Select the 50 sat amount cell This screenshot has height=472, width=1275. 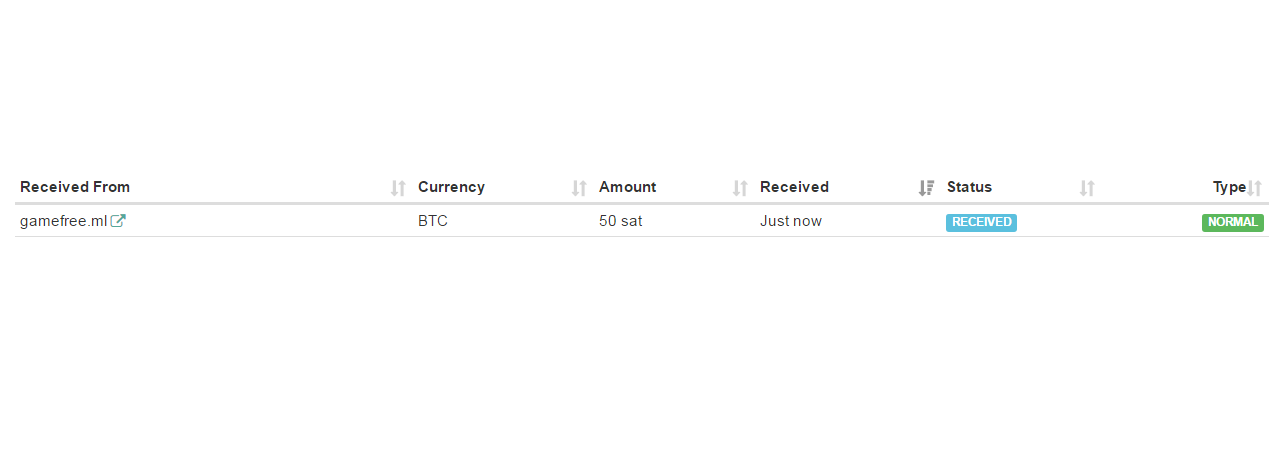pyautogui.click(x=621, y=221)
